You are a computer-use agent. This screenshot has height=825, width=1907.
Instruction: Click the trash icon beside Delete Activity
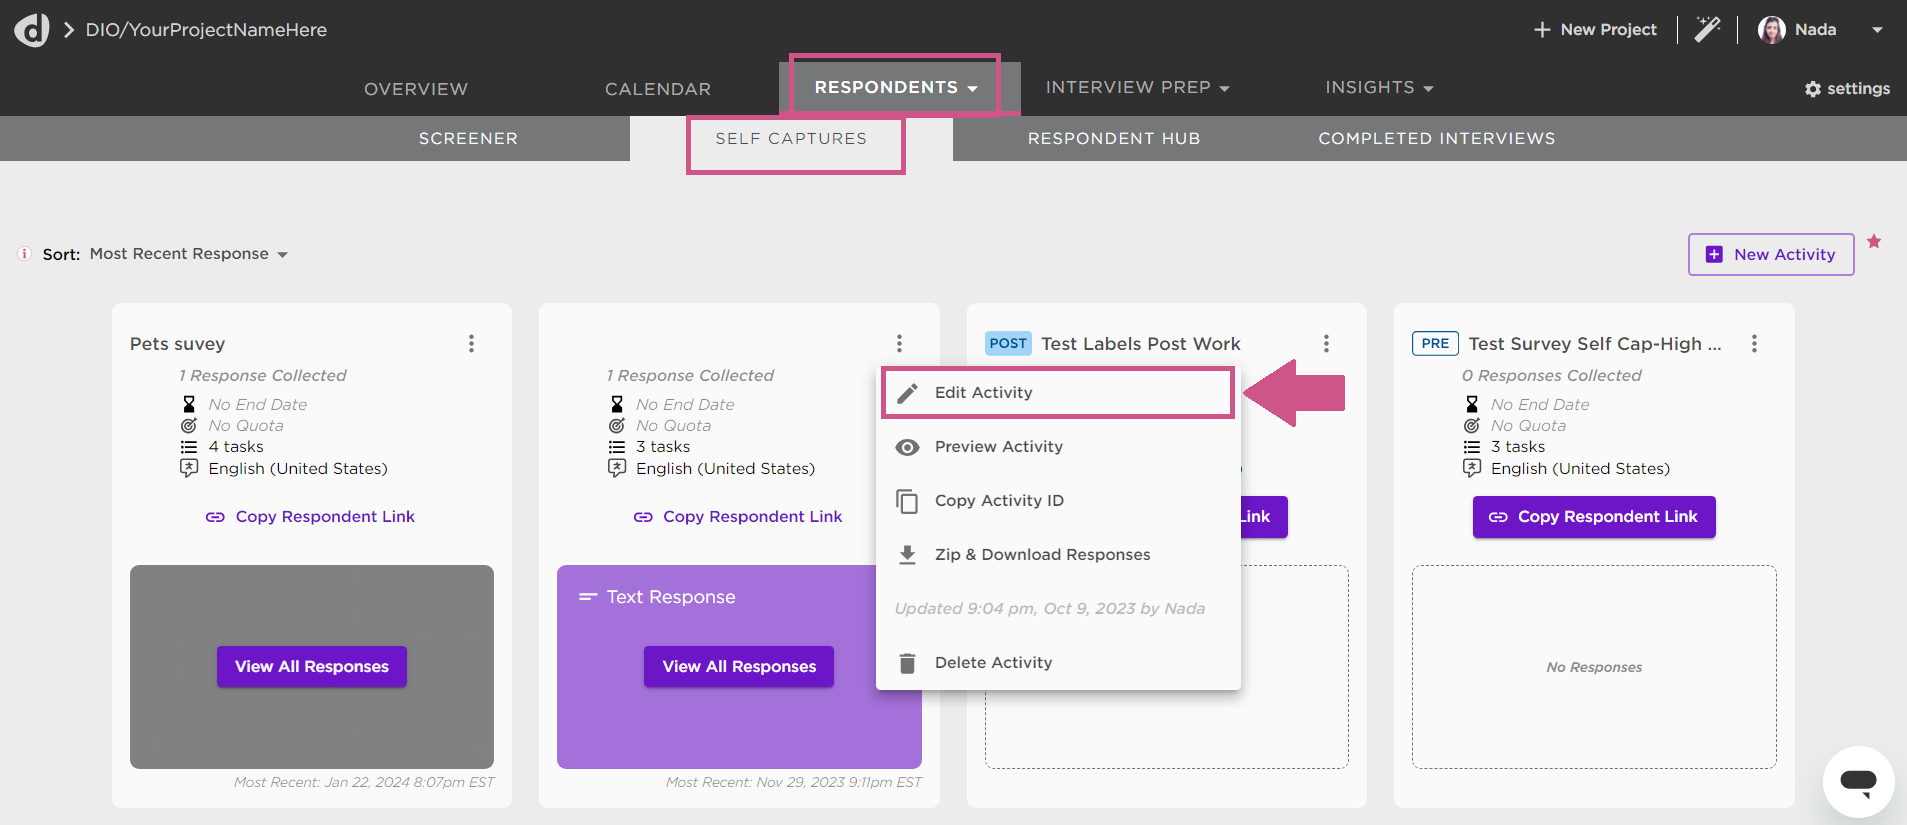coord(907,663)
